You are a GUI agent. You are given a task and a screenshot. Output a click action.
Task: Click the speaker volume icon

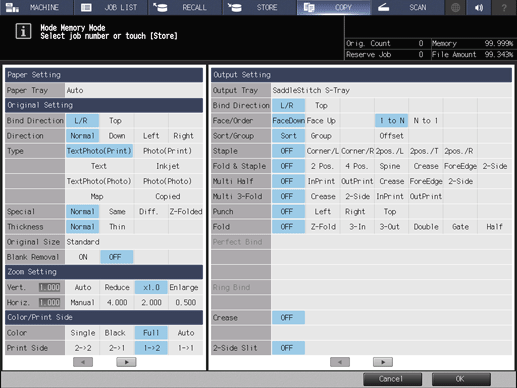[479, 7]
